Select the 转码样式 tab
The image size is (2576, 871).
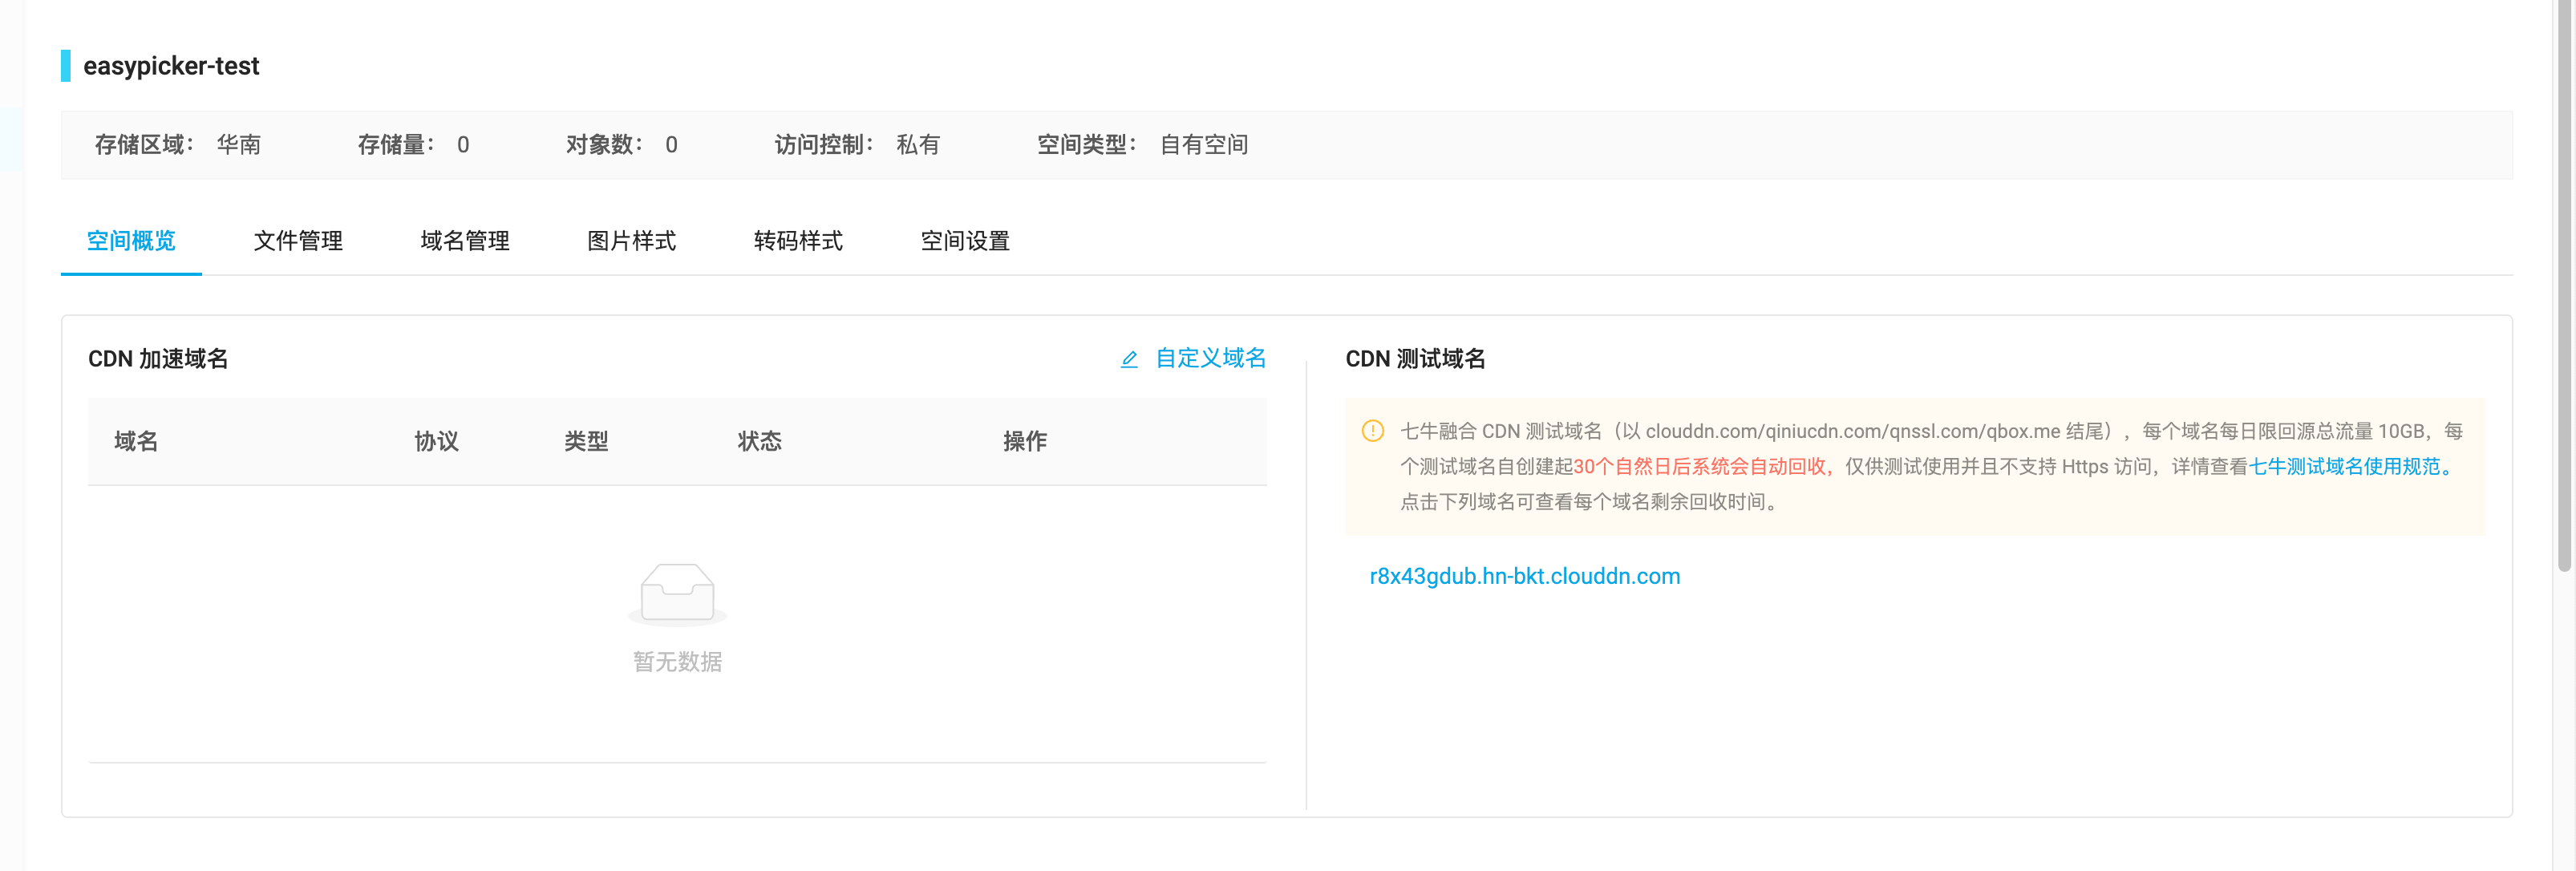coord(798,241)
